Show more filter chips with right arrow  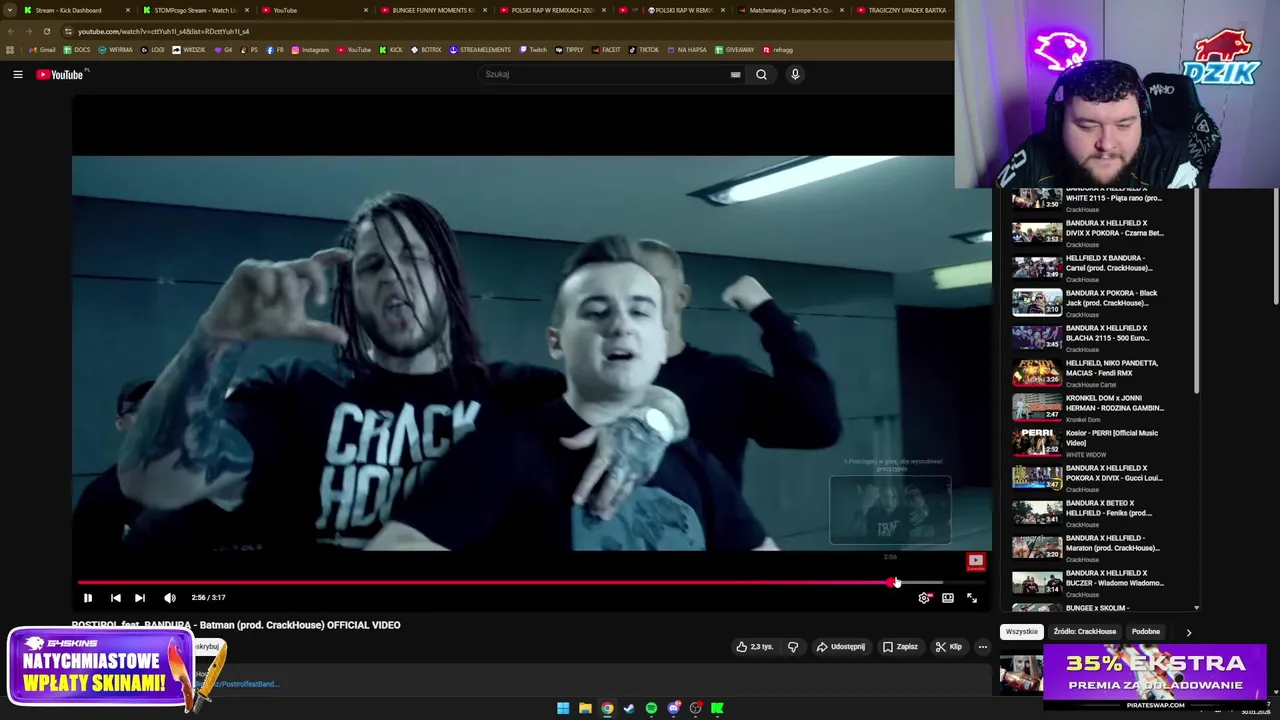click(1188, 632)
